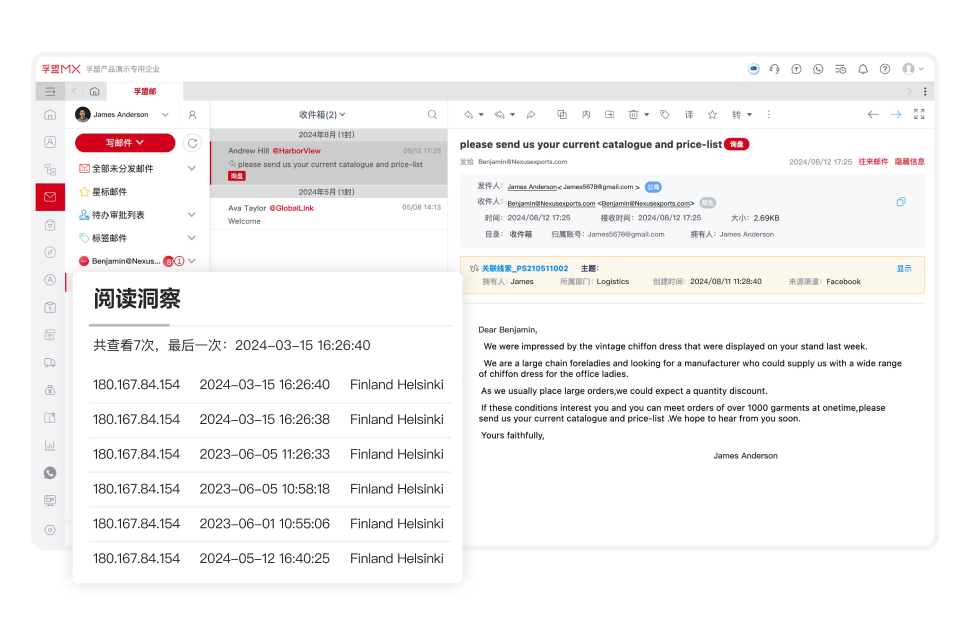Select 星标邮件 in the folder list
This screenshot has width=970, height=640.
click(110, 192)
